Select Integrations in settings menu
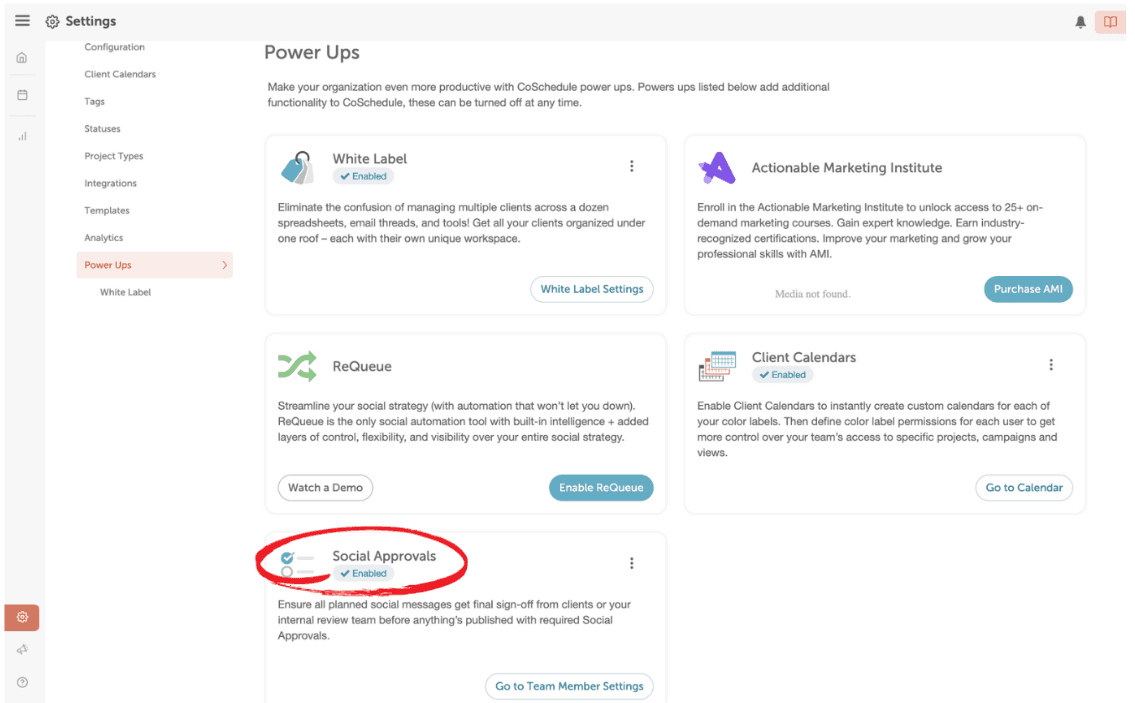1135x703 pixels. 110,183
